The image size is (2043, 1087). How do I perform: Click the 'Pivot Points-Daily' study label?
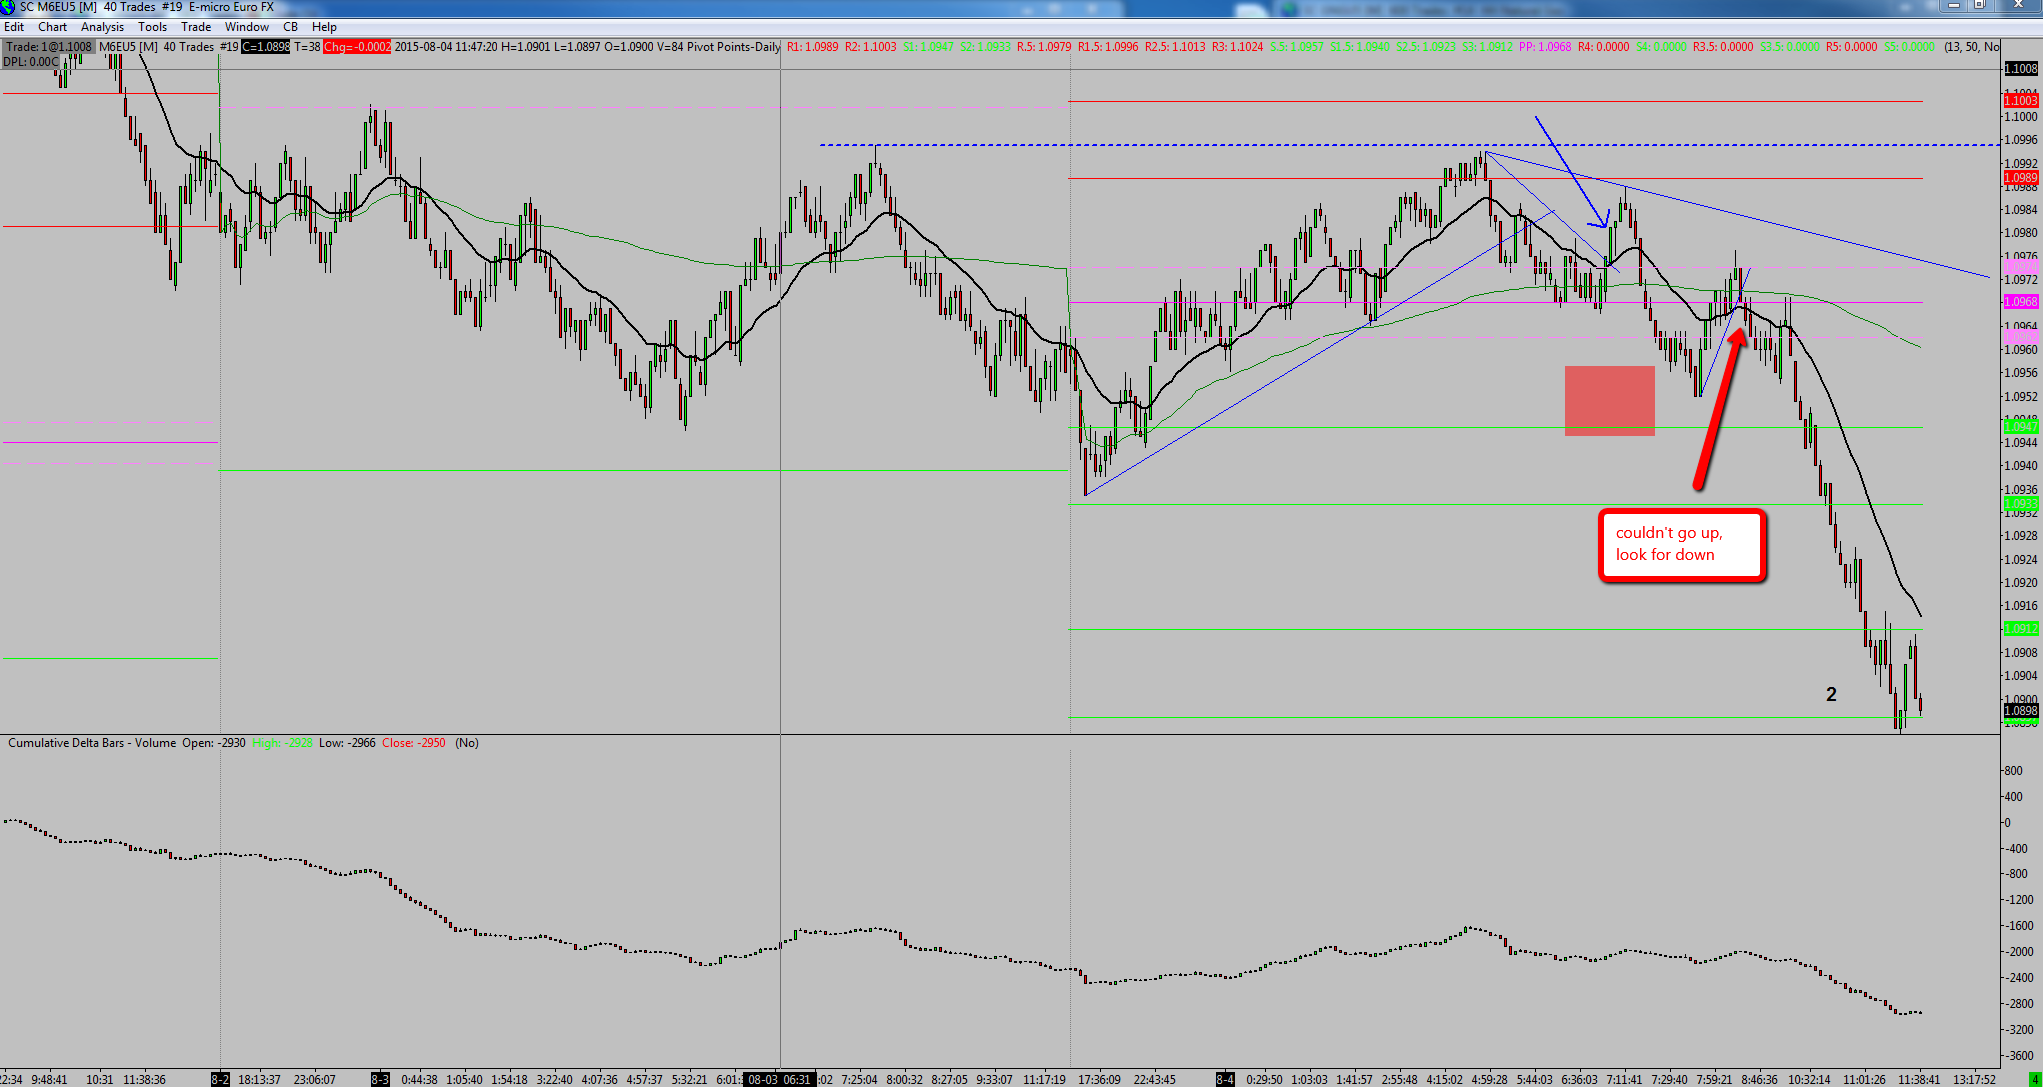[x=734, y=47]
